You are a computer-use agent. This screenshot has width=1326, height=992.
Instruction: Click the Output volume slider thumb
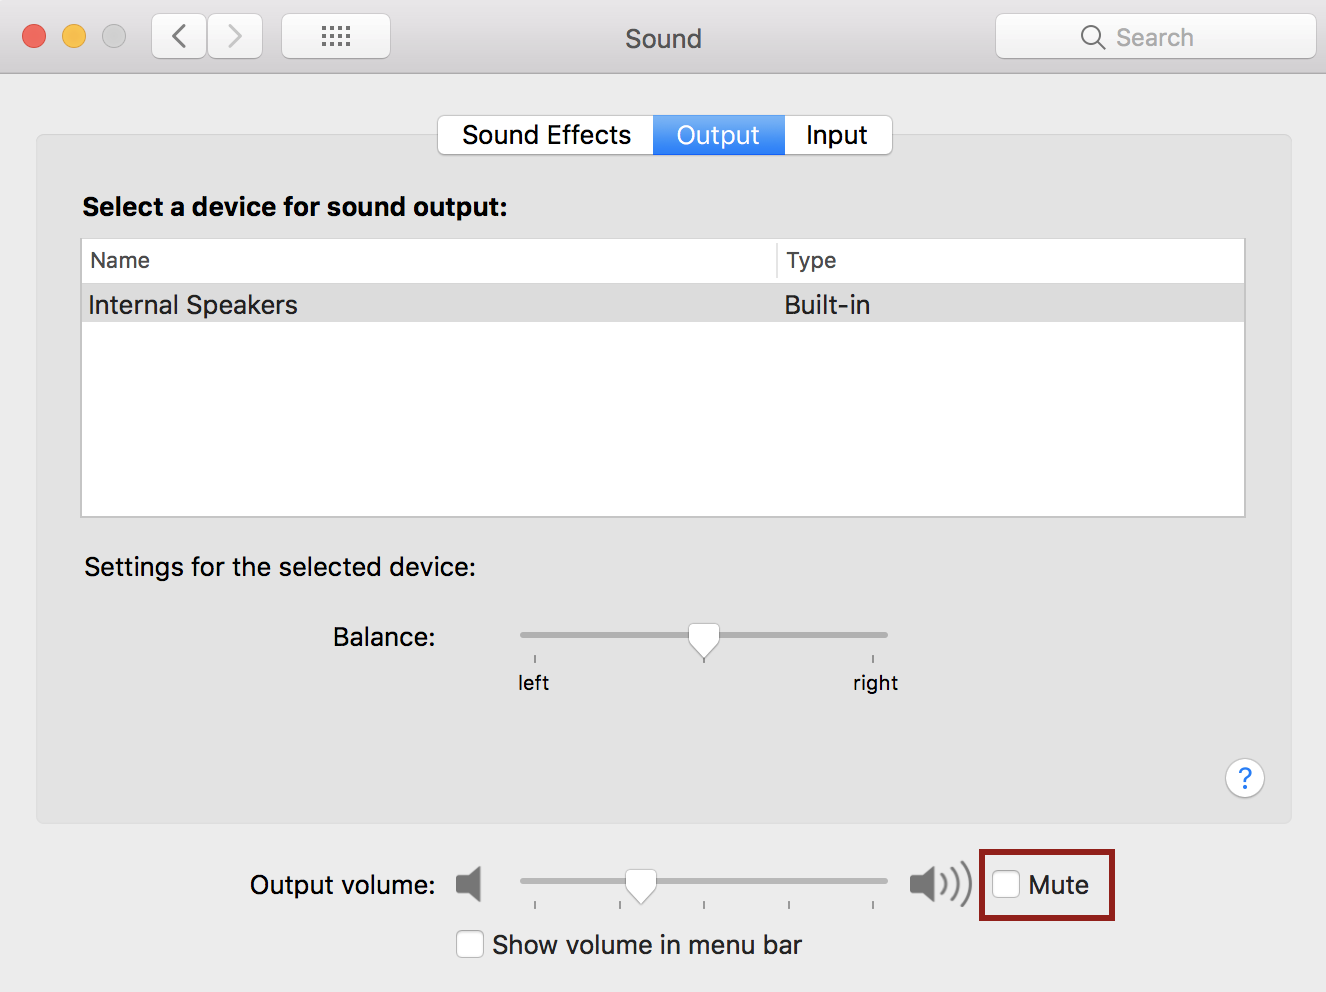click(x=641, y=885)
